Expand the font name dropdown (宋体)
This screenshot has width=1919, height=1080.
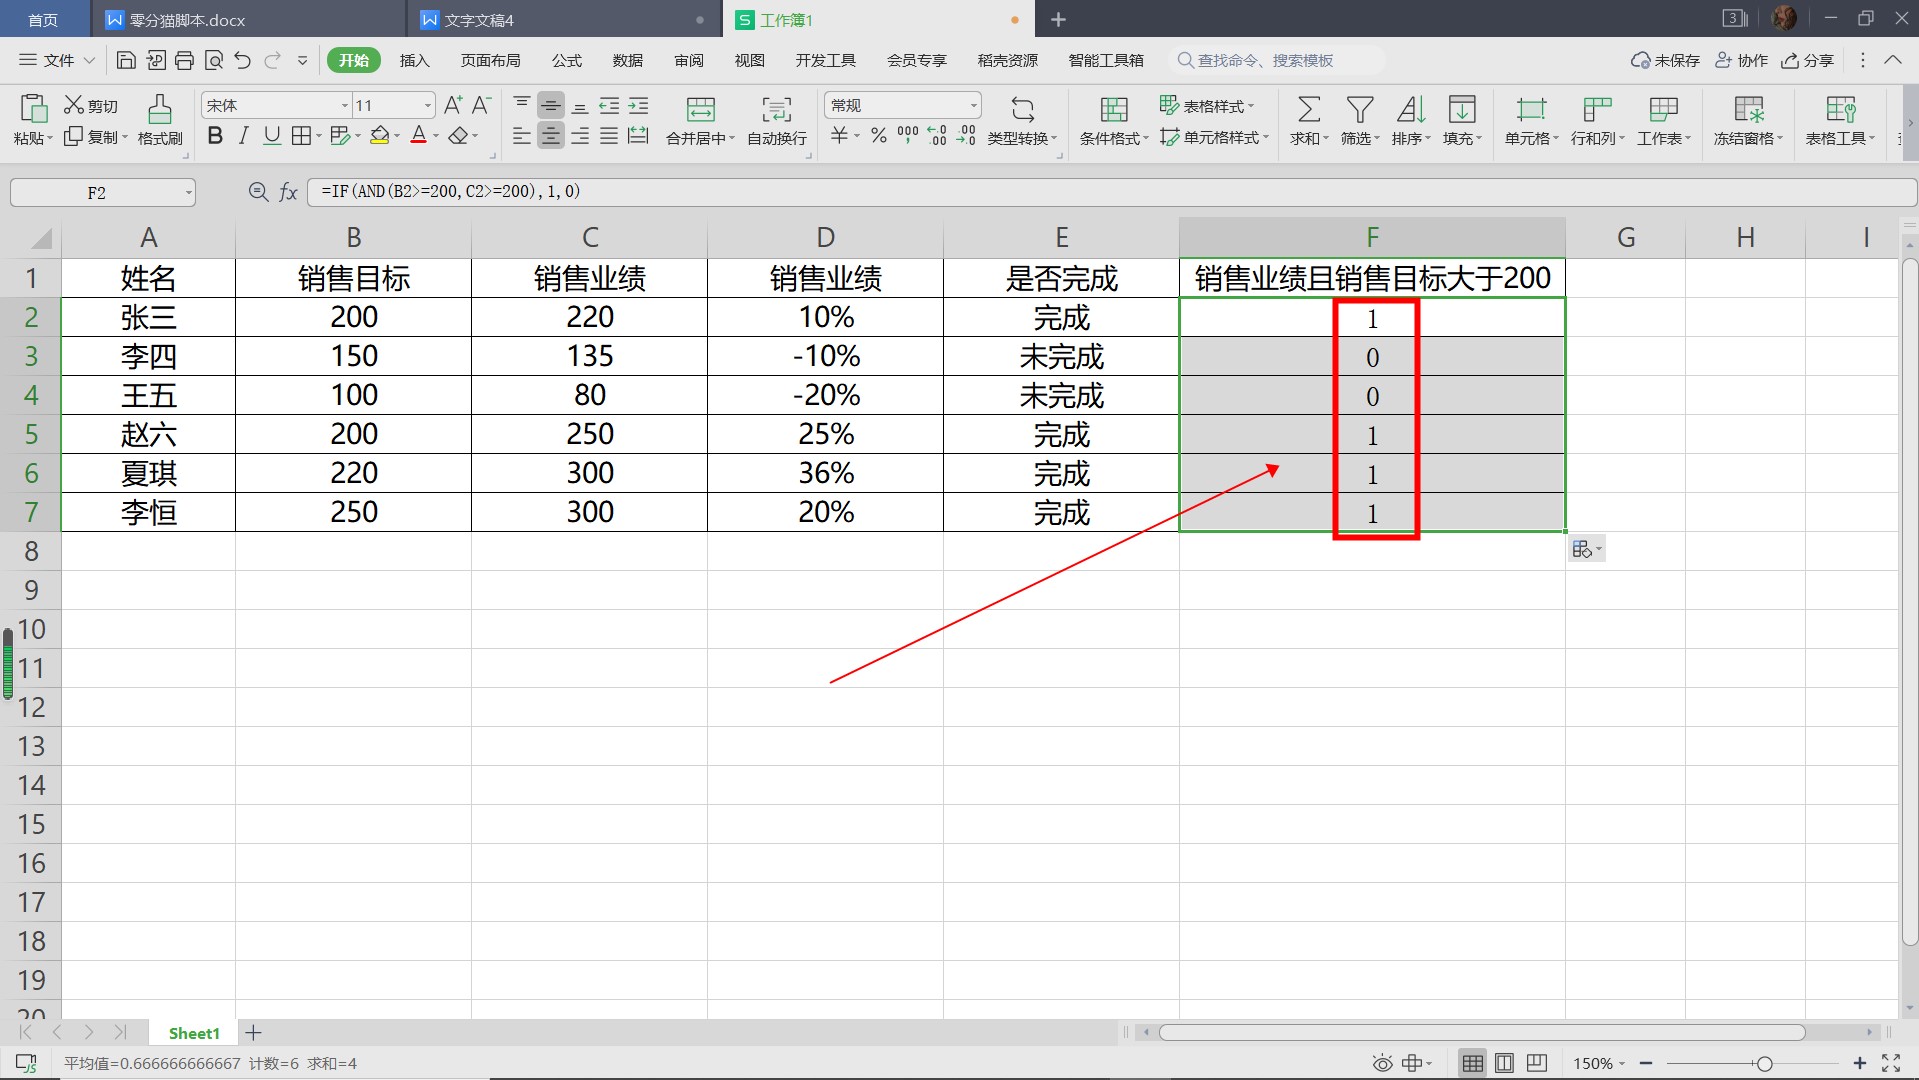tap(345, 105)
